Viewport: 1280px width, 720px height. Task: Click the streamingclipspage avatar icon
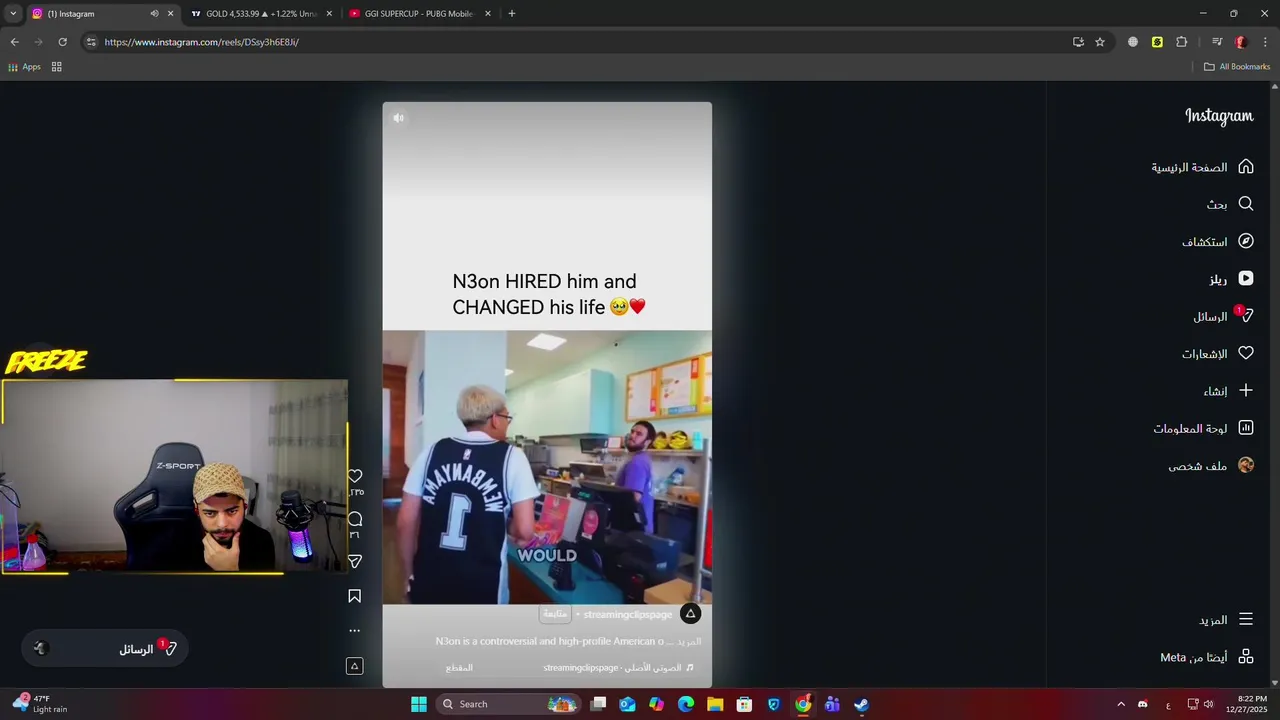690,614
